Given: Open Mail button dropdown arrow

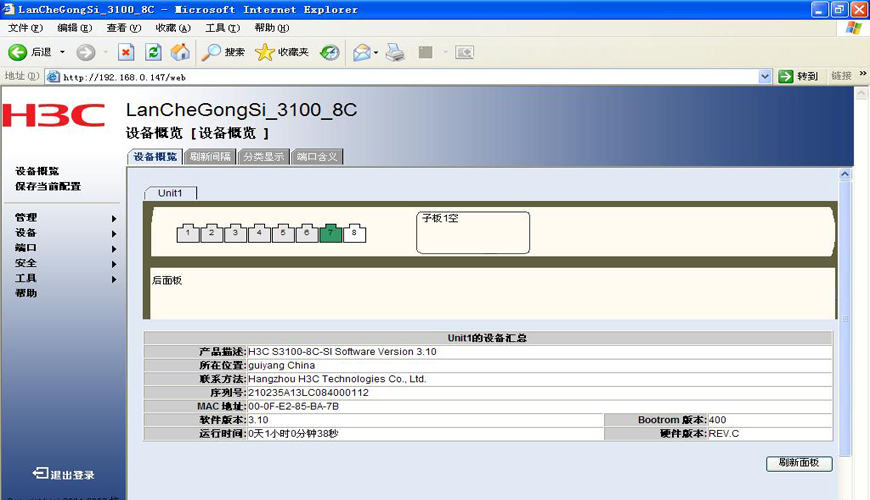Looking at the screenshot, I should pyautogui.click(x=376, y=53).
